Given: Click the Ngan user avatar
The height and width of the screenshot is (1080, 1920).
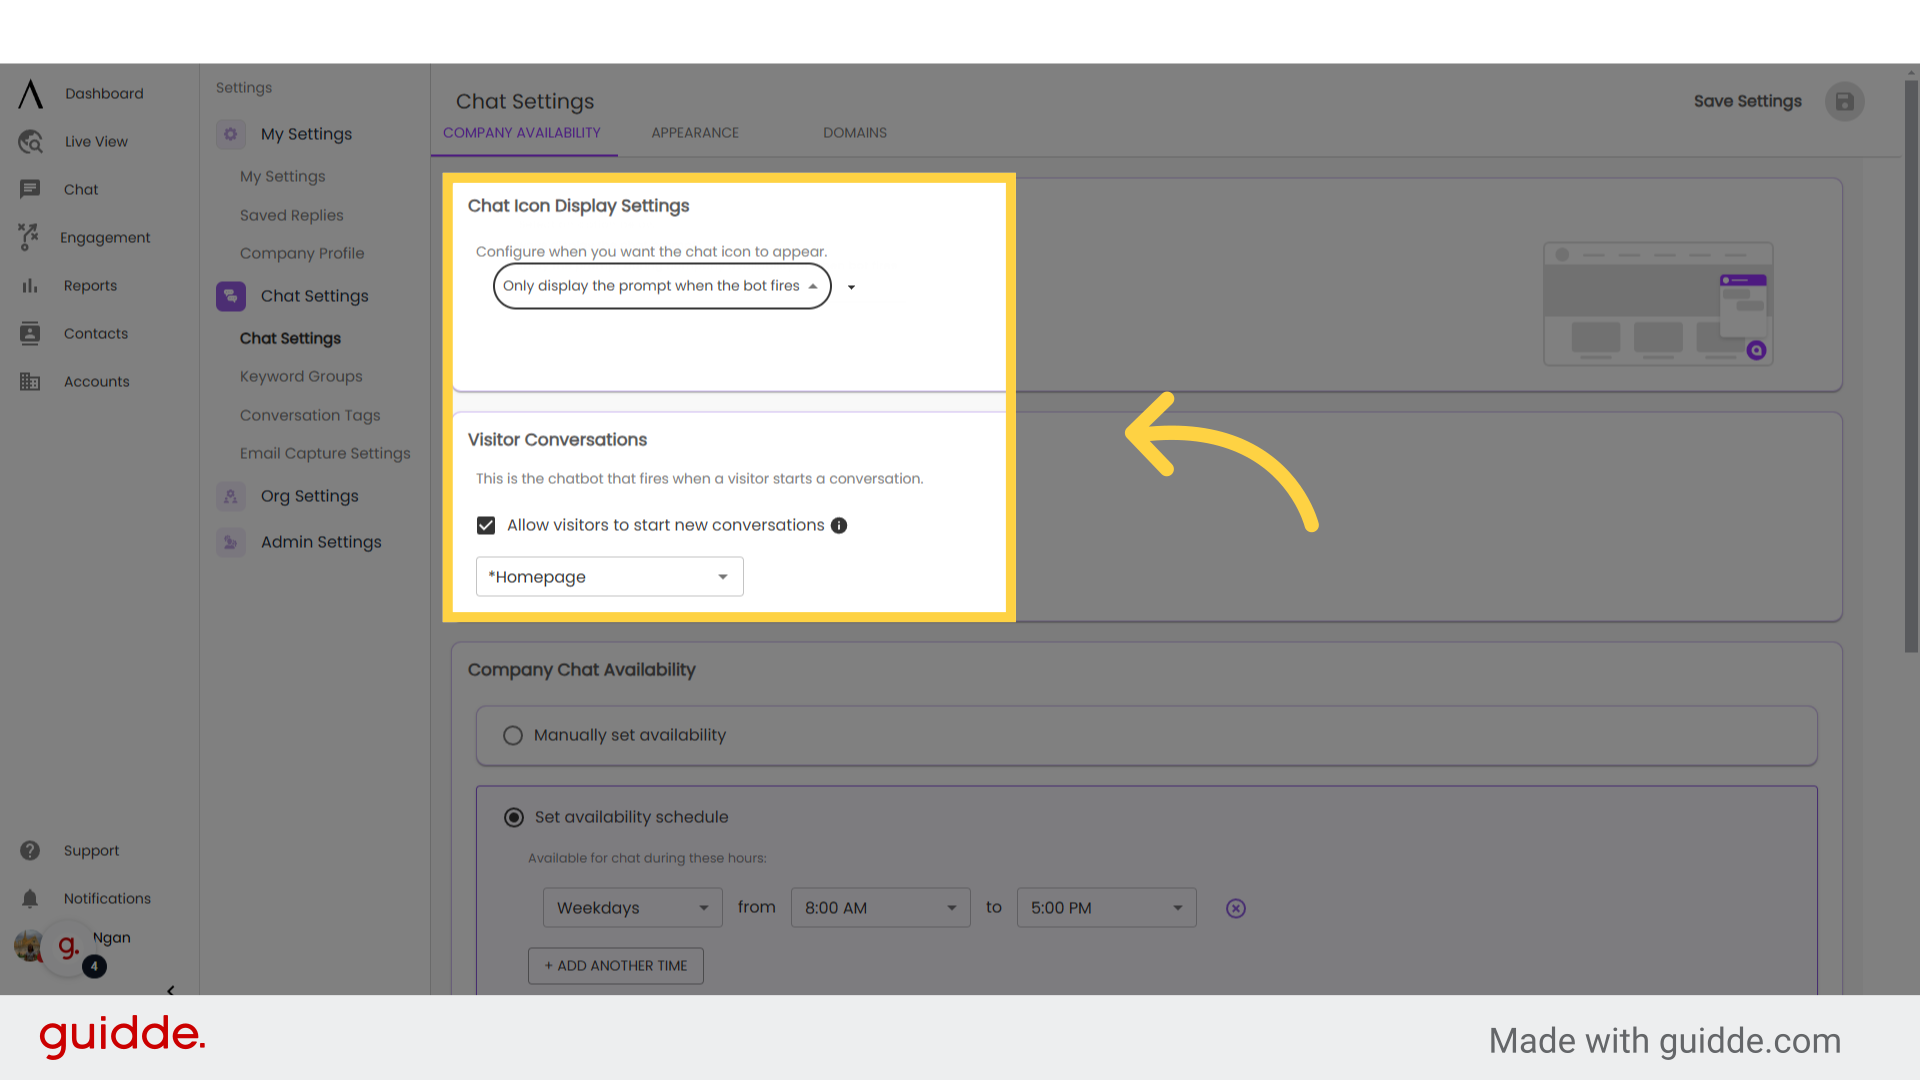Looking at the screenshot, I should tap(28, 945).
